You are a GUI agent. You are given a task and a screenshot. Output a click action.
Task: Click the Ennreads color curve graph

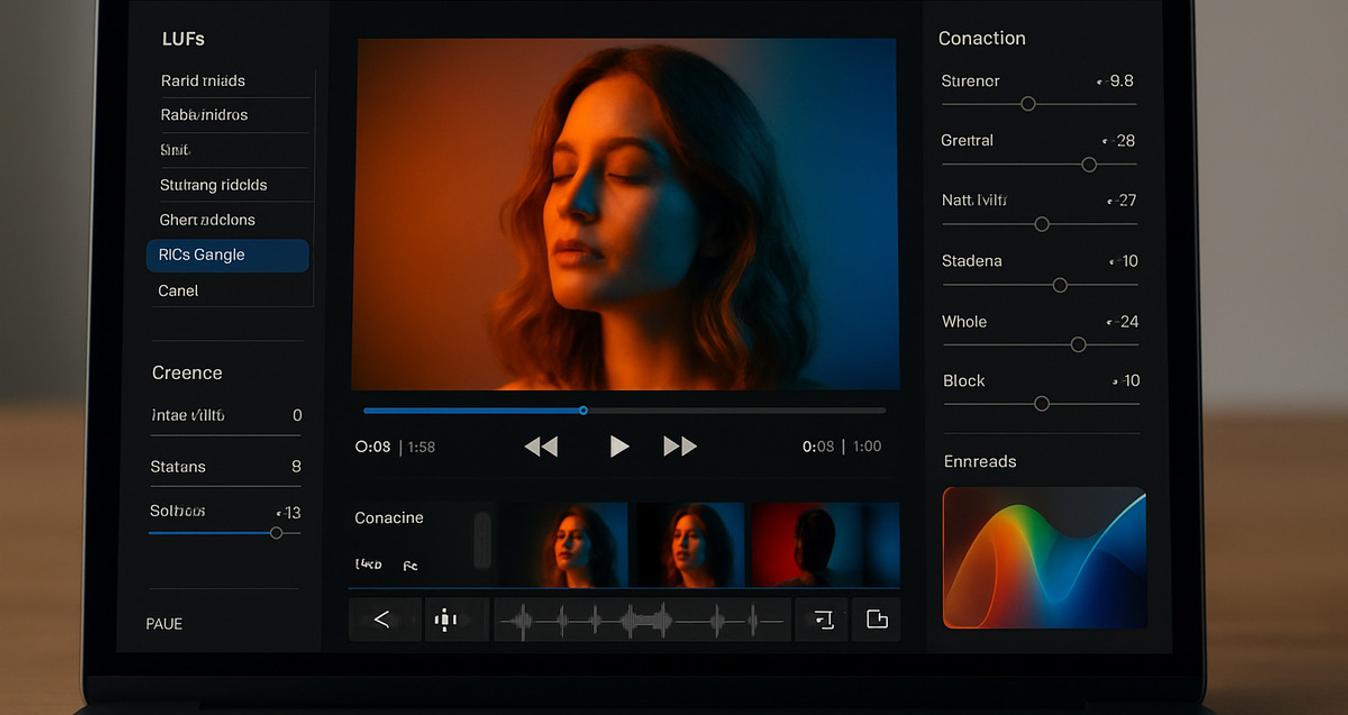[x=1044, y=558]
